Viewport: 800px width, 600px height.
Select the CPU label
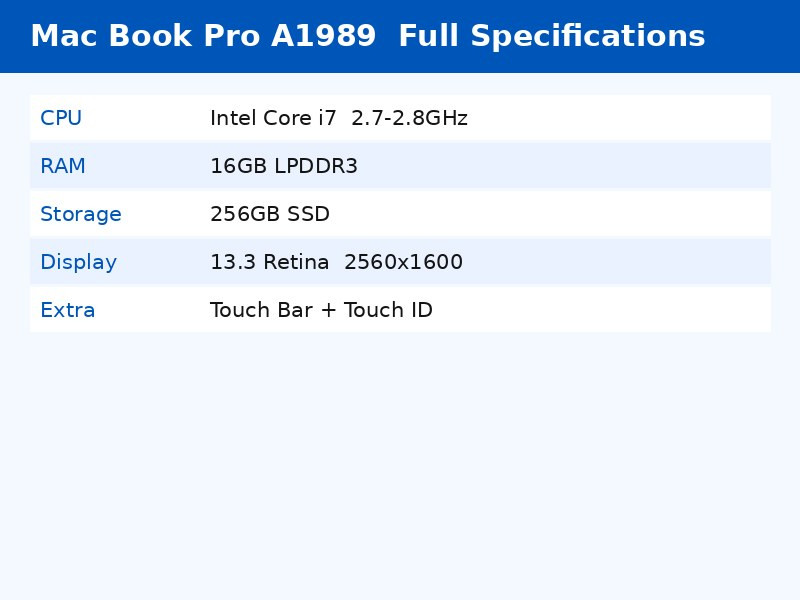tap(61, 118)
